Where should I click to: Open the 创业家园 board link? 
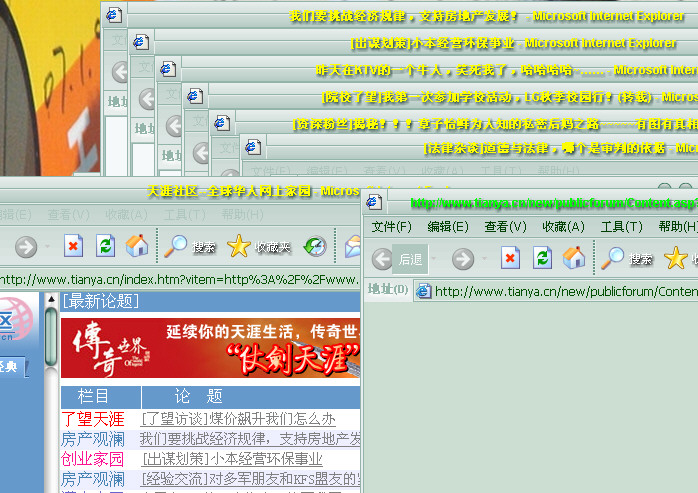[92, 459]
